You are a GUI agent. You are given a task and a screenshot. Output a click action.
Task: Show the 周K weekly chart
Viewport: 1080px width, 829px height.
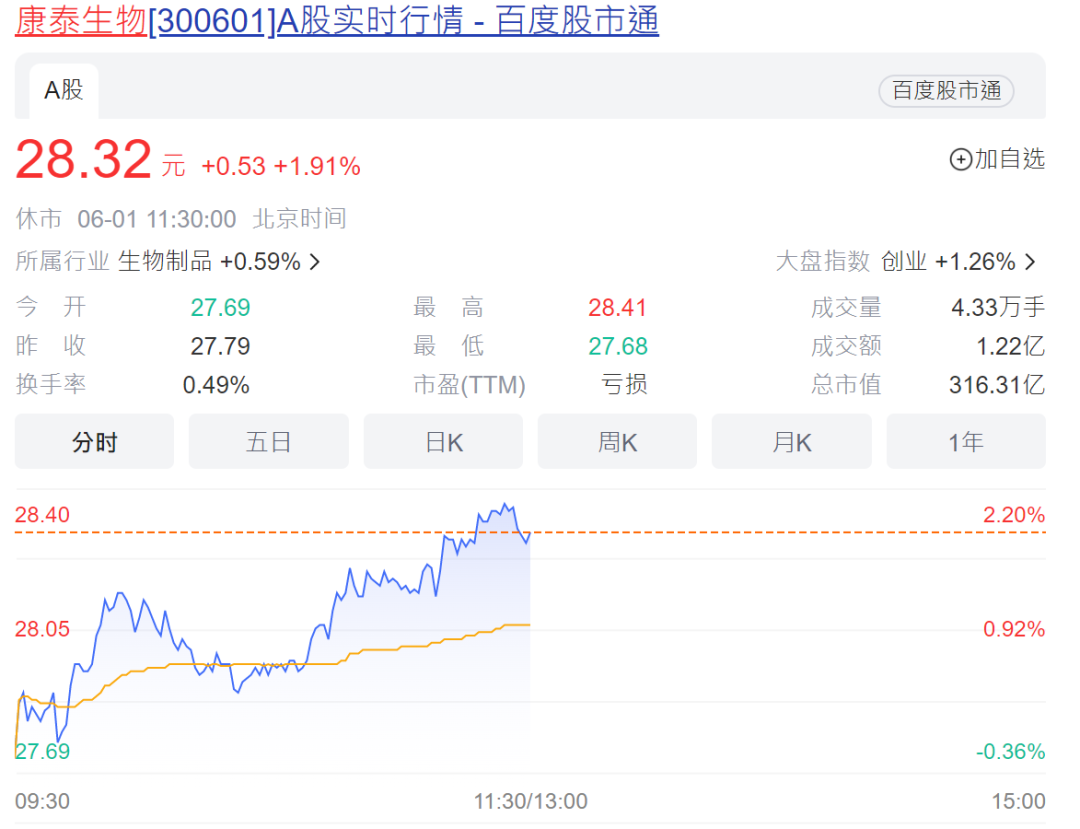pyautogui.click(x=617, y=441)
